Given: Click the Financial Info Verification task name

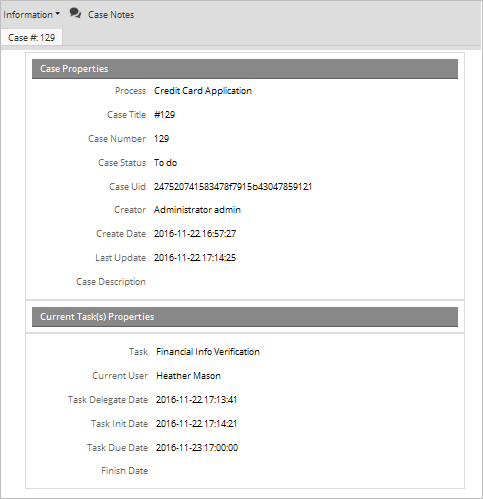Looking at the screenshot, I should 208,352.
